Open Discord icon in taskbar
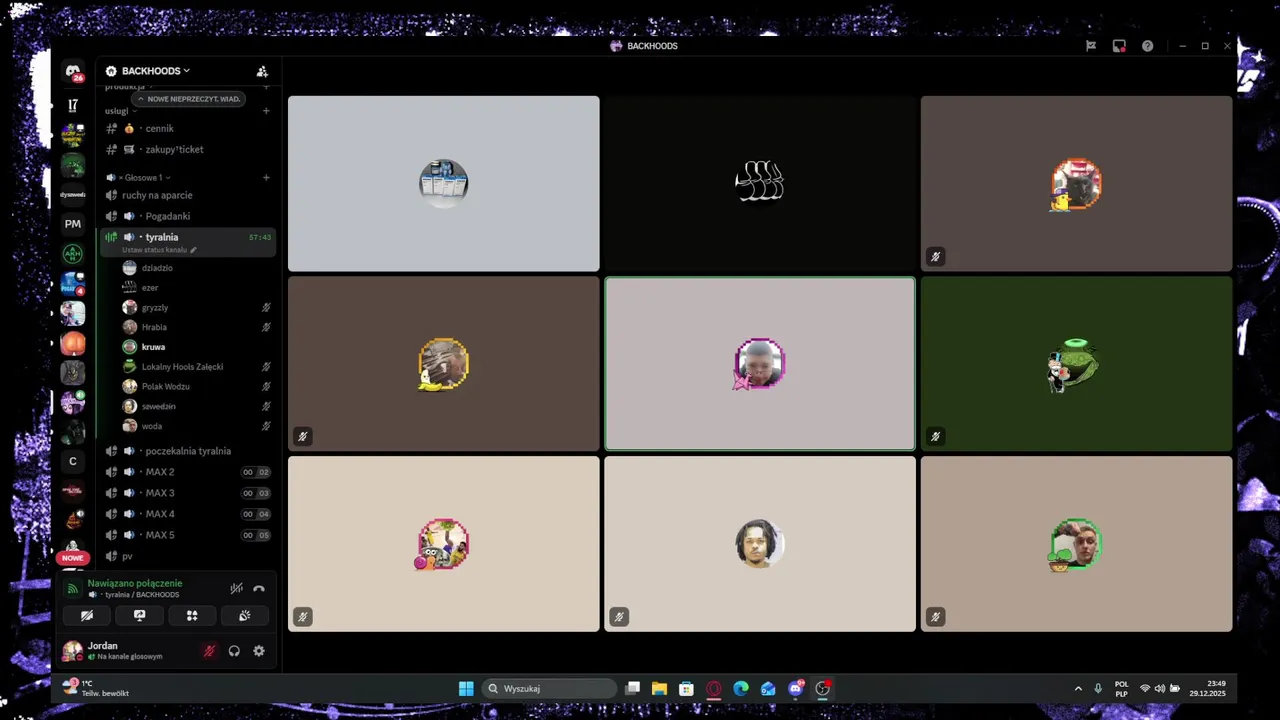This screenshot has width=1280, height=720. 796,688
